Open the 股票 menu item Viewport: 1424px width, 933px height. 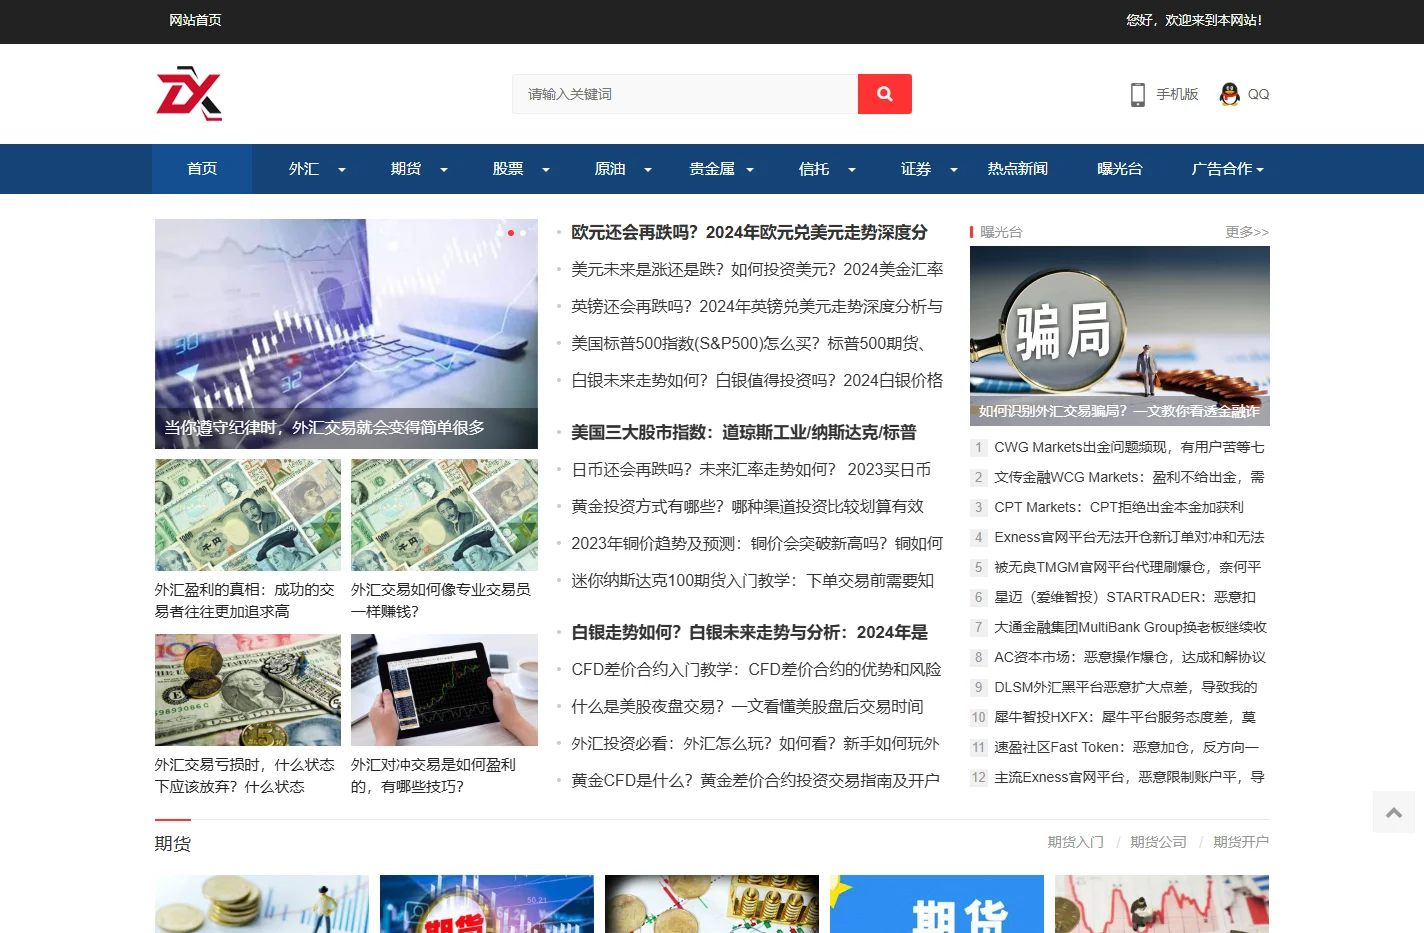tap(508, 169)
